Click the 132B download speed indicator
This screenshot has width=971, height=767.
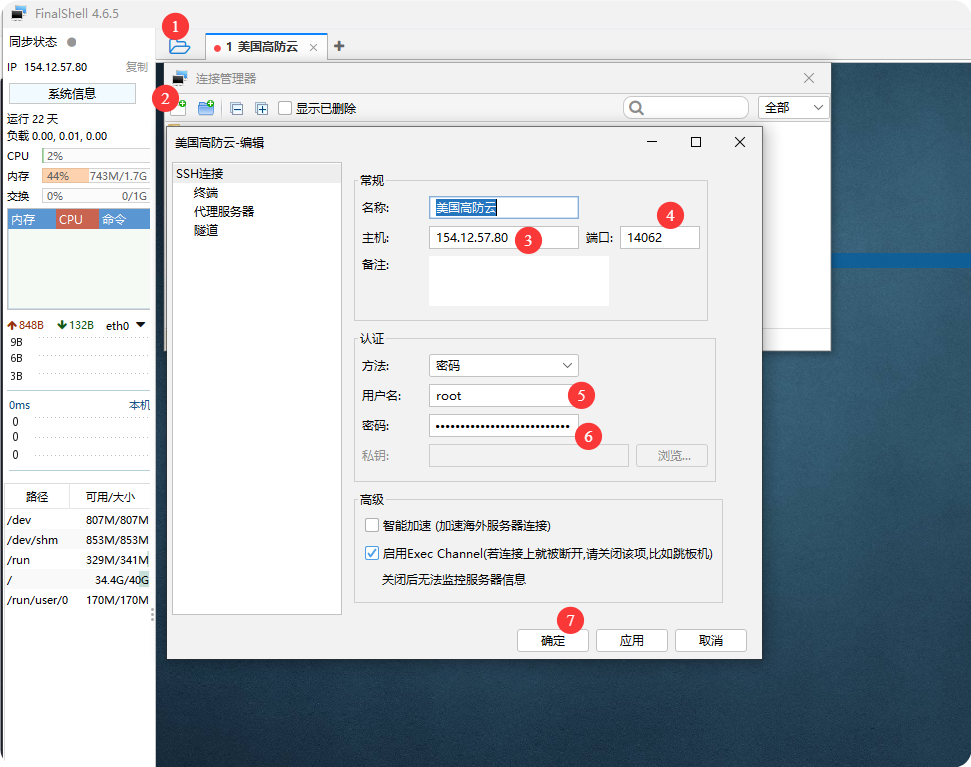click(x=76, y=325)
